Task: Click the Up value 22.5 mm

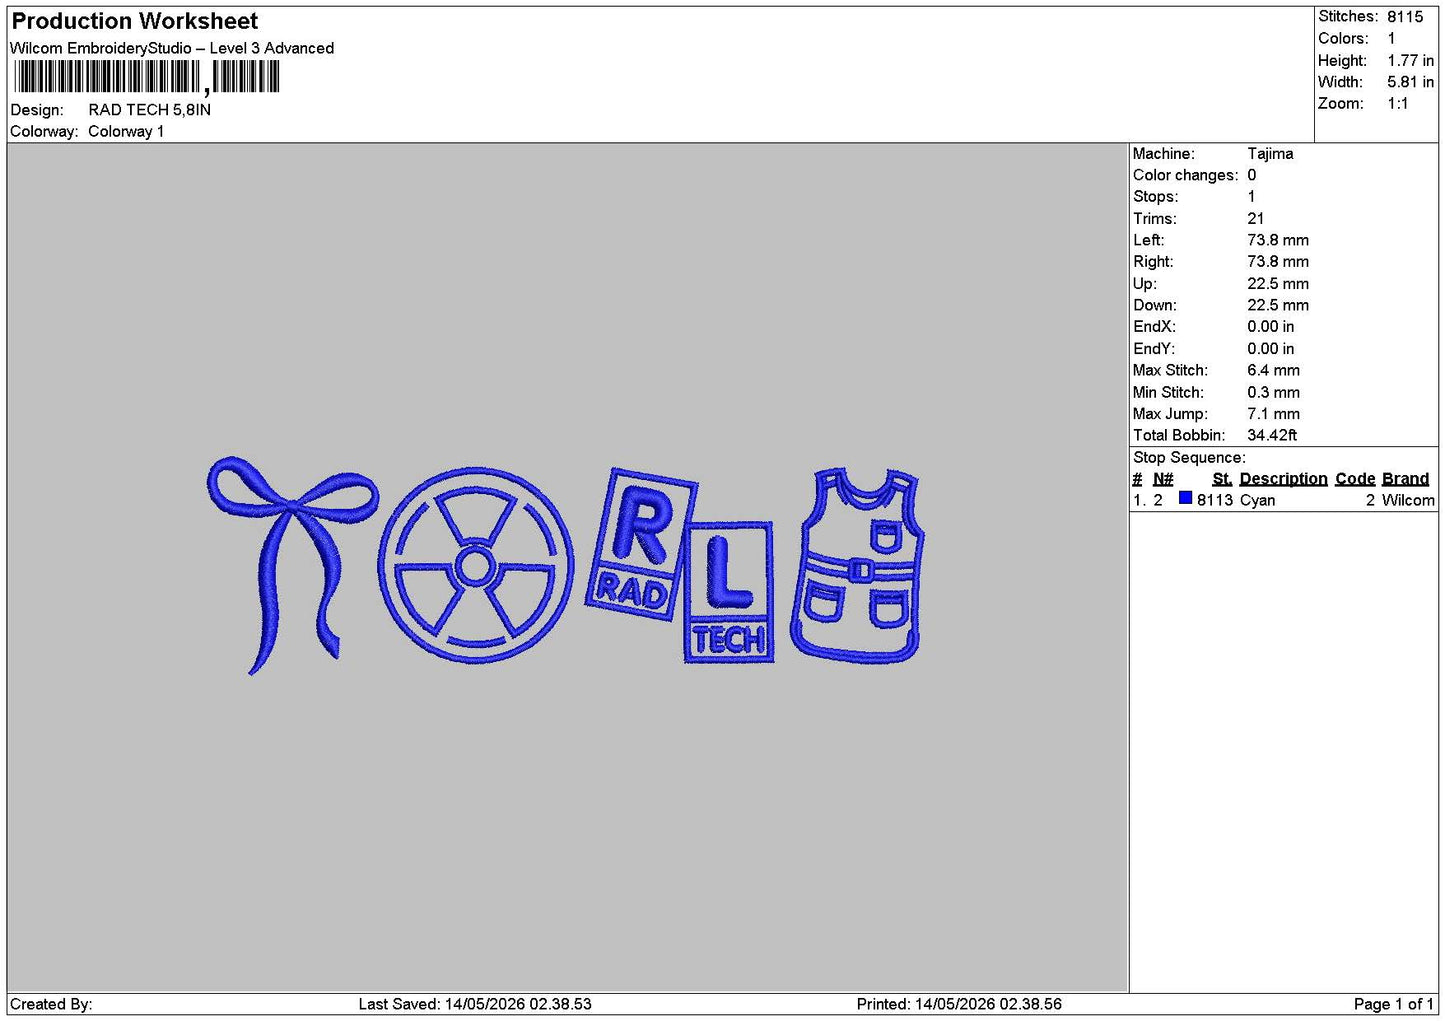Action: (x=1278, y=283)
